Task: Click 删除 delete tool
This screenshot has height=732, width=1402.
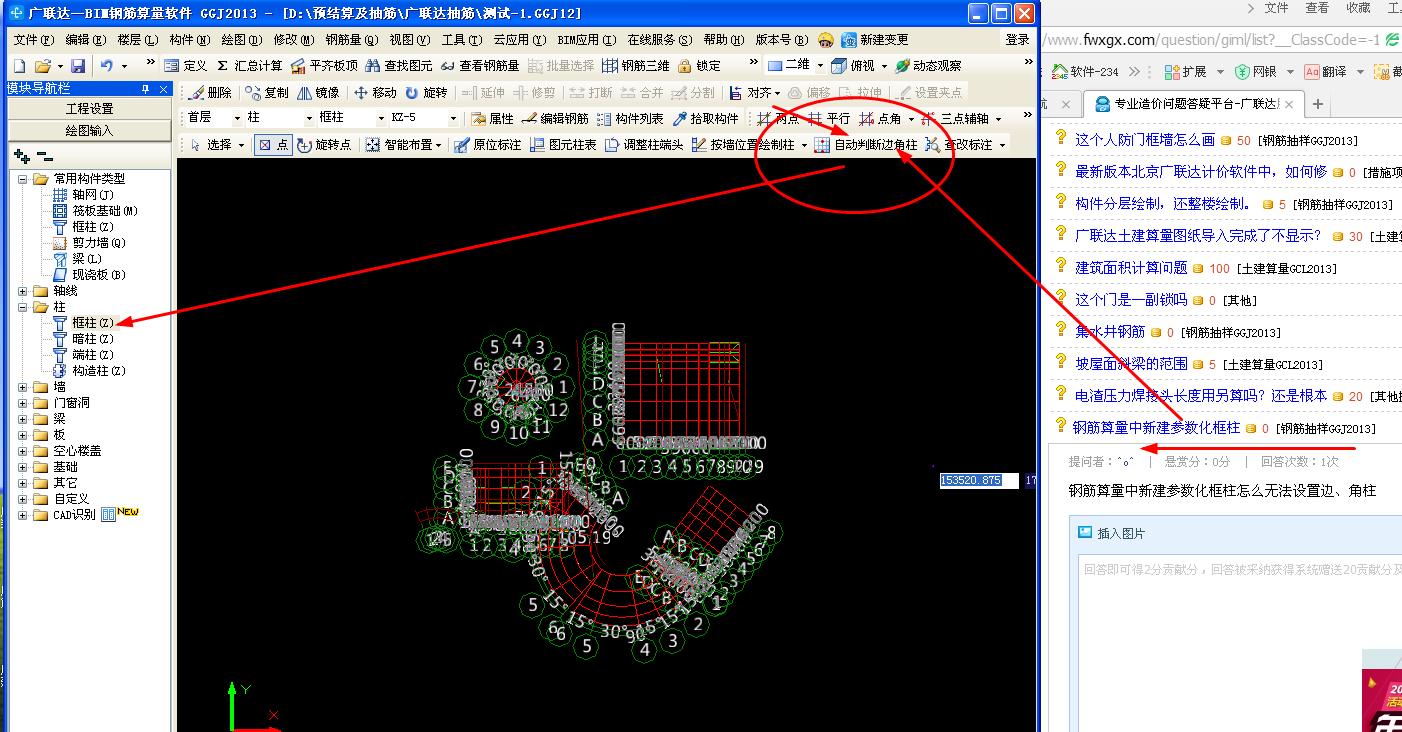Action: tap(210, 92)
